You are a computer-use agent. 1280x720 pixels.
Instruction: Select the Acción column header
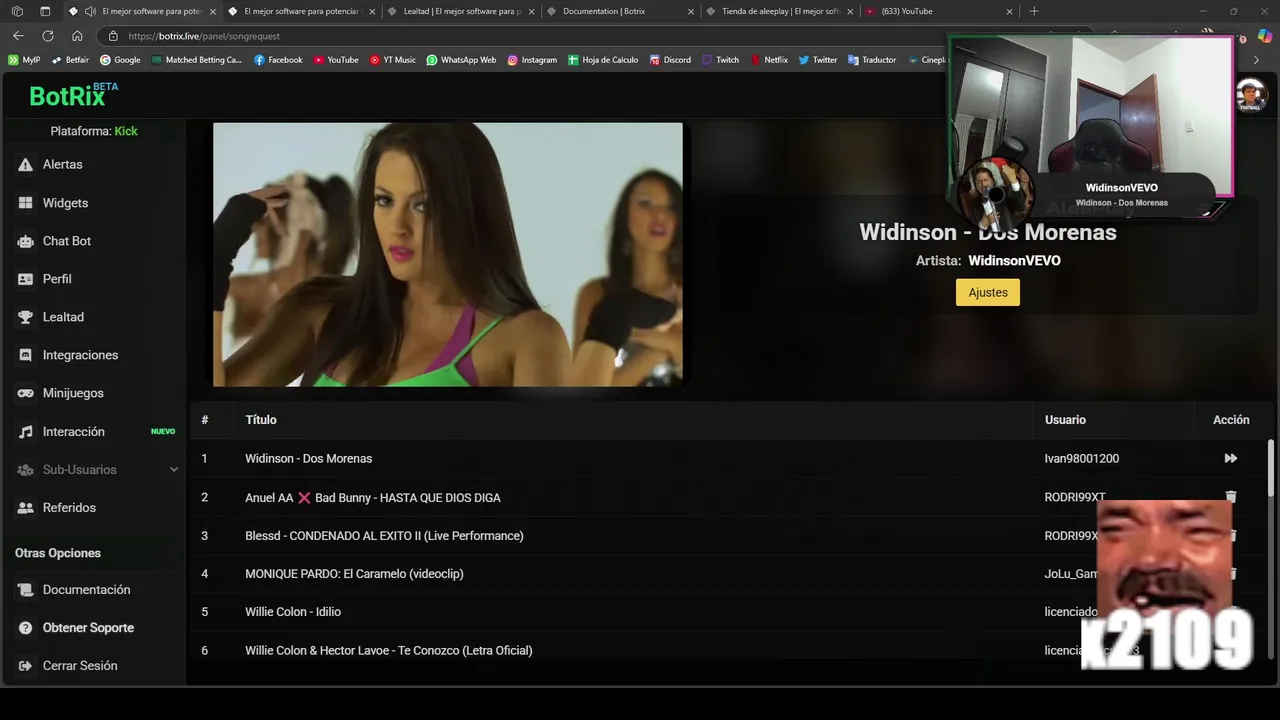point(1231,420)
